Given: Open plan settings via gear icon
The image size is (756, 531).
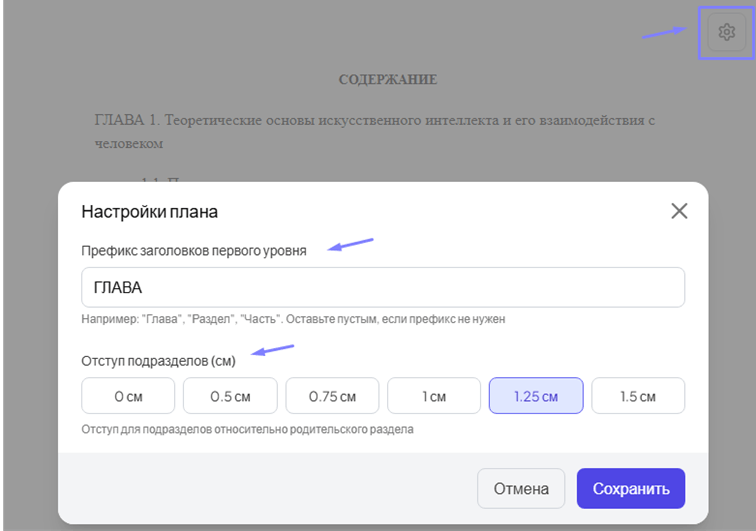Looking at the screenshot, I should click(x=727, y=33).
